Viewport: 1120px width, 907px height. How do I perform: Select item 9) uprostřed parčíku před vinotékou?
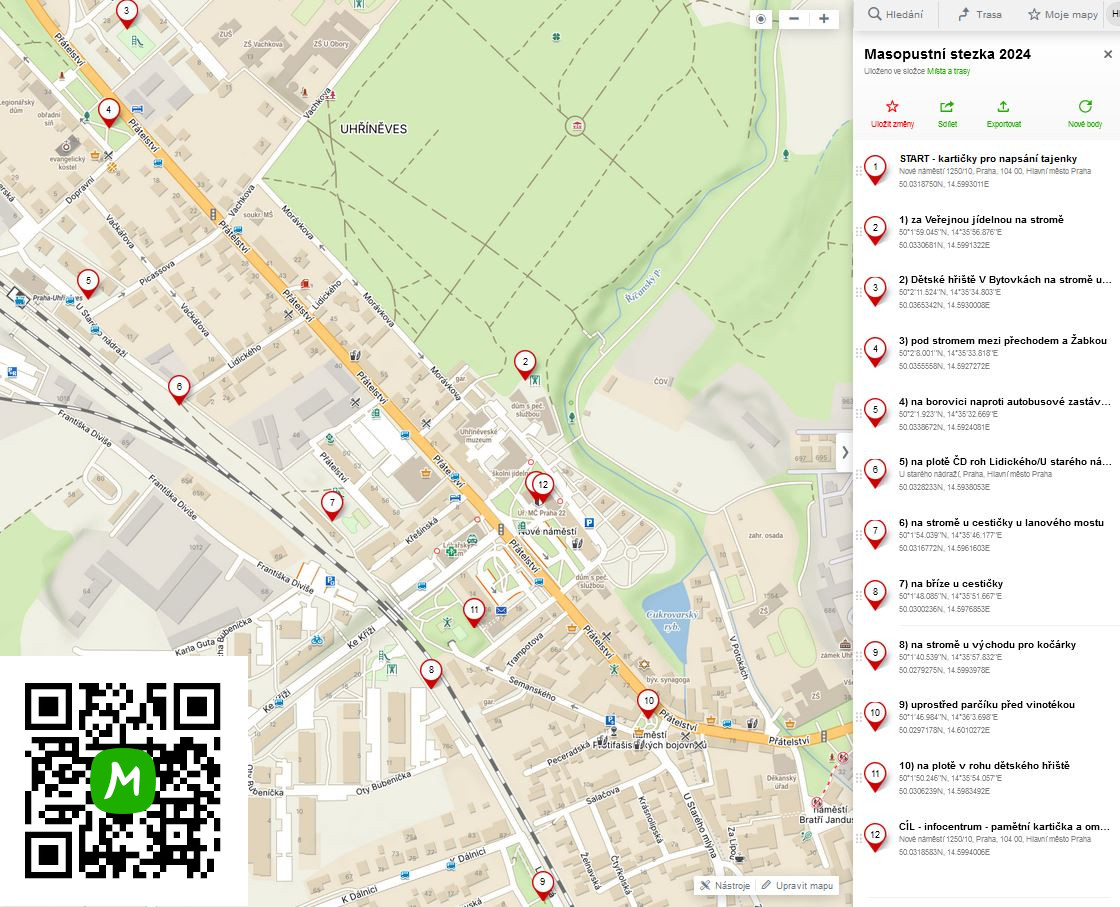pyautogui.click(x=986, y=717)
